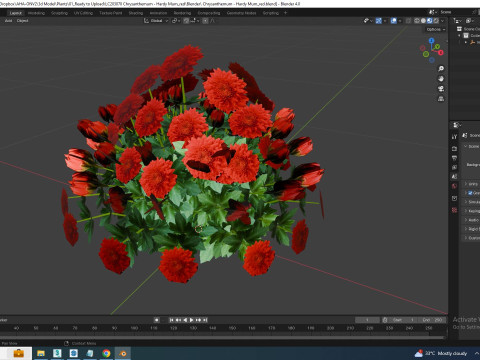Open the Scene properties tab

tap(454, 177)
